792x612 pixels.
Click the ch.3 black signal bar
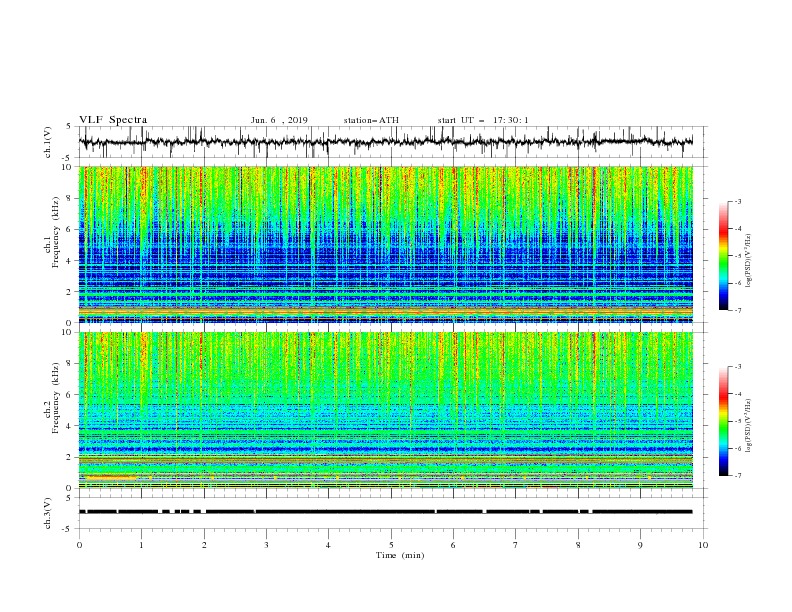coord(386,512)
